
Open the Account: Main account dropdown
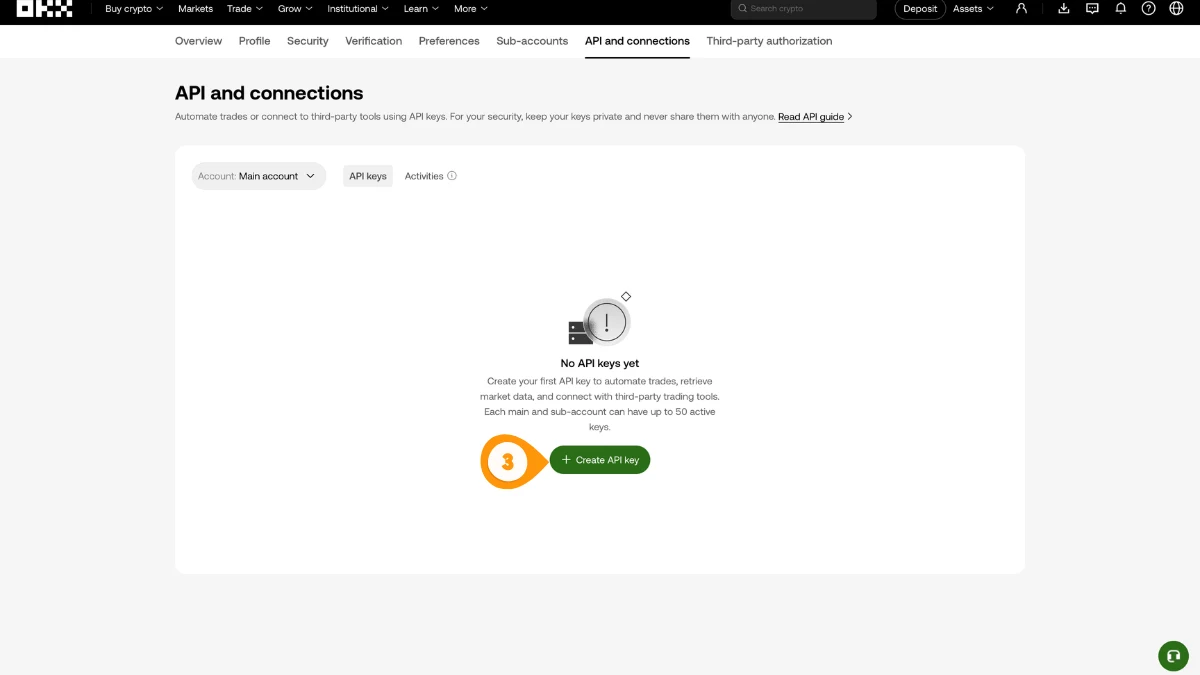tap(259, 176)
